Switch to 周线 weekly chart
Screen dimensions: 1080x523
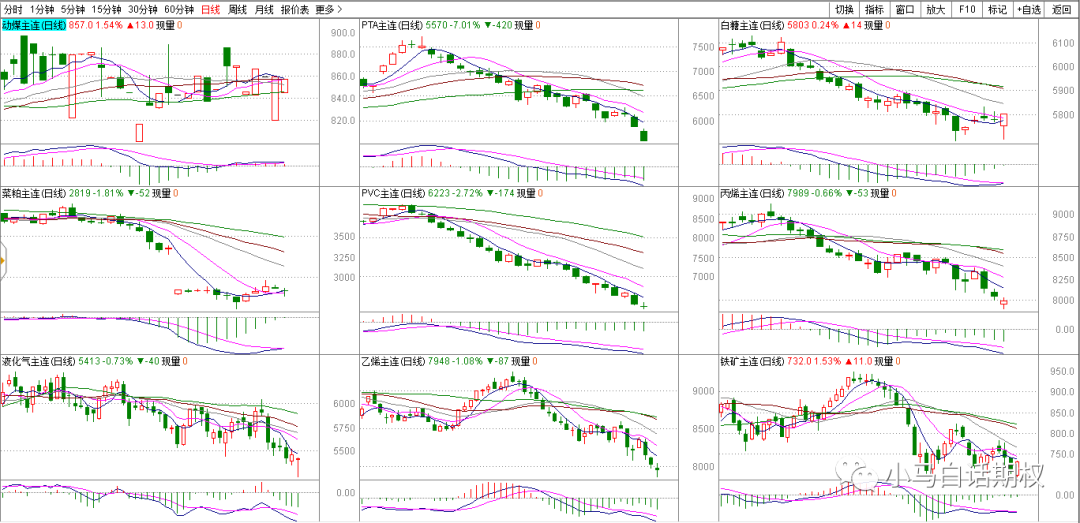coord(237,9)
